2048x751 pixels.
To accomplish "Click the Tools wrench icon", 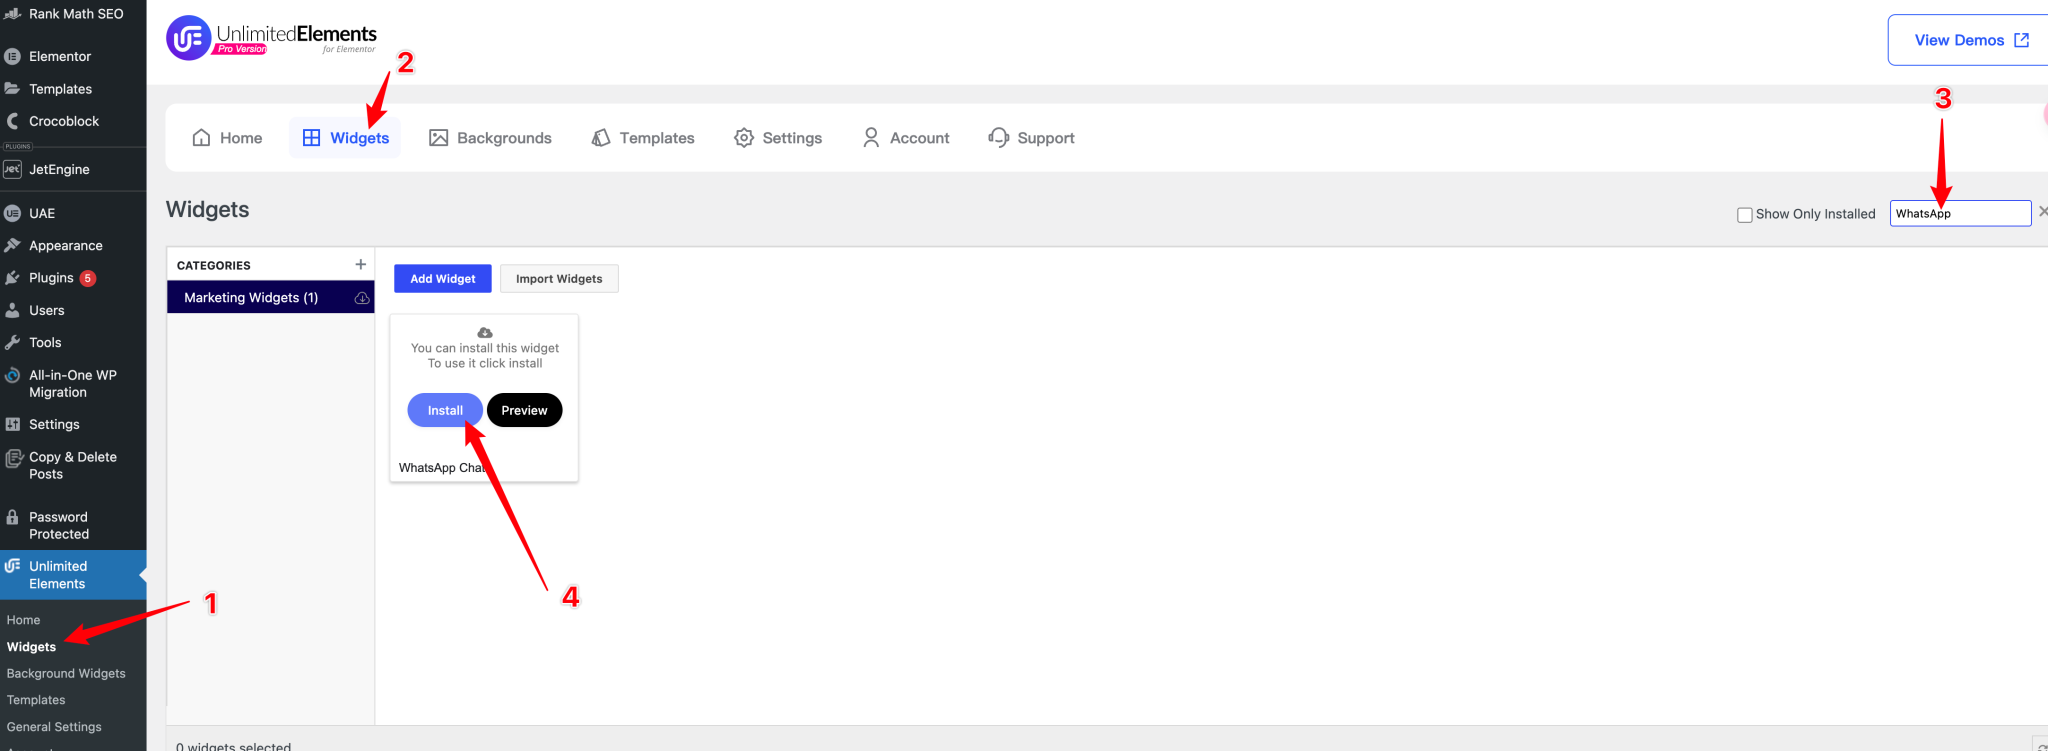I will (12, 343).
